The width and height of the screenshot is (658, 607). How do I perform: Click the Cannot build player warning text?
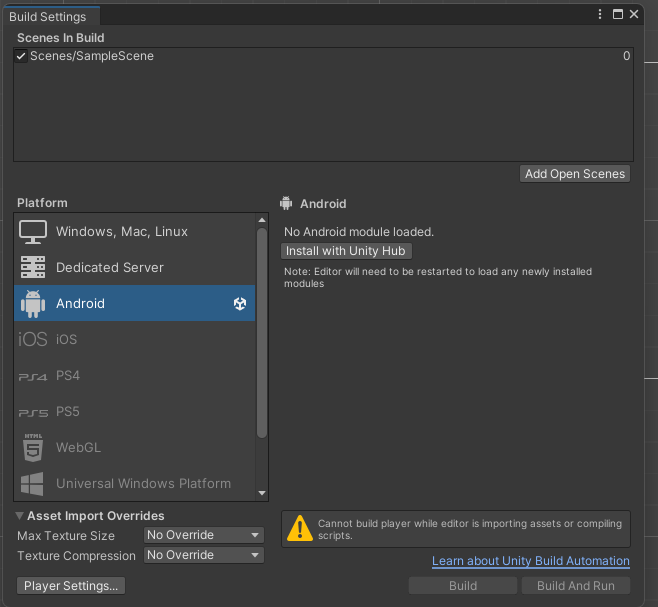coord(470,529)
